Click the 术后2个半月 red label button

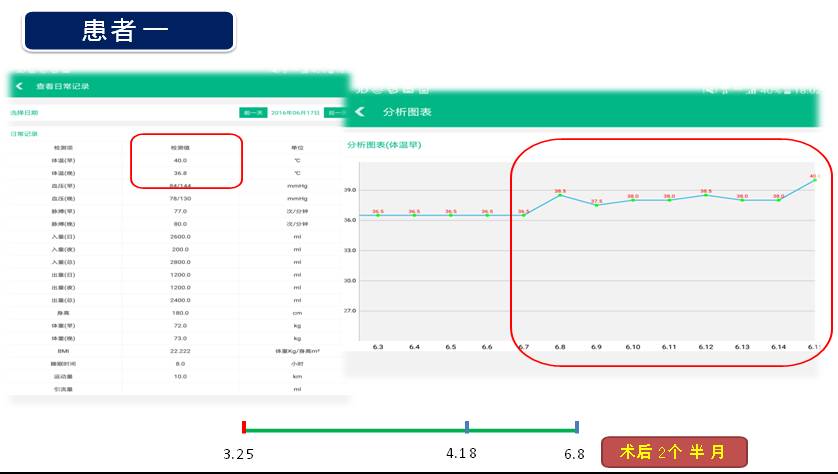(x=674, y=452)
